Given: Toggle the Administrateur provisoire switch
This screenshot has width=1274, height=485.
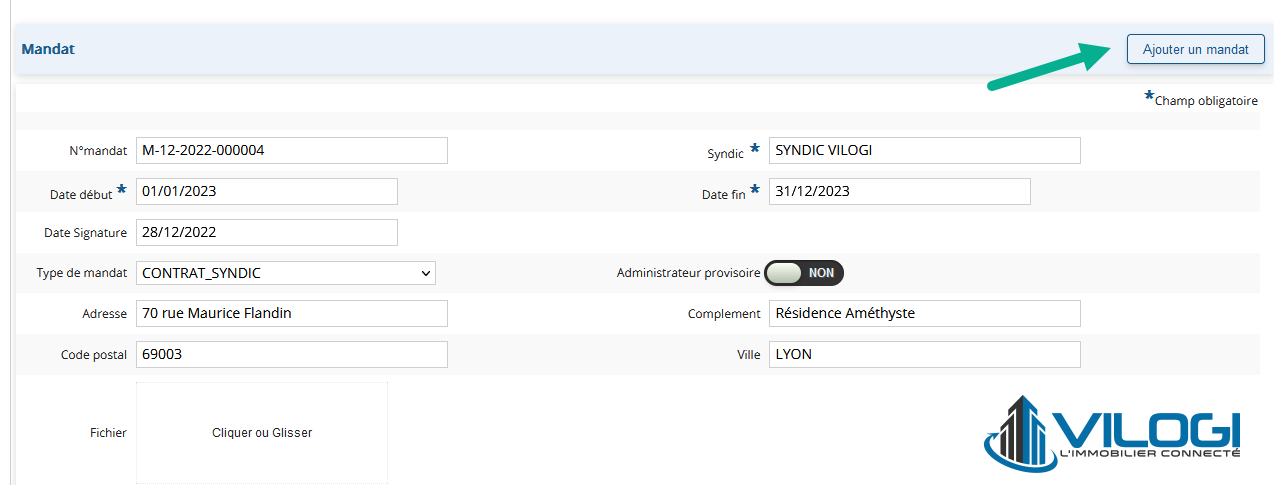Looking at the screenshot, I should 804,272.
